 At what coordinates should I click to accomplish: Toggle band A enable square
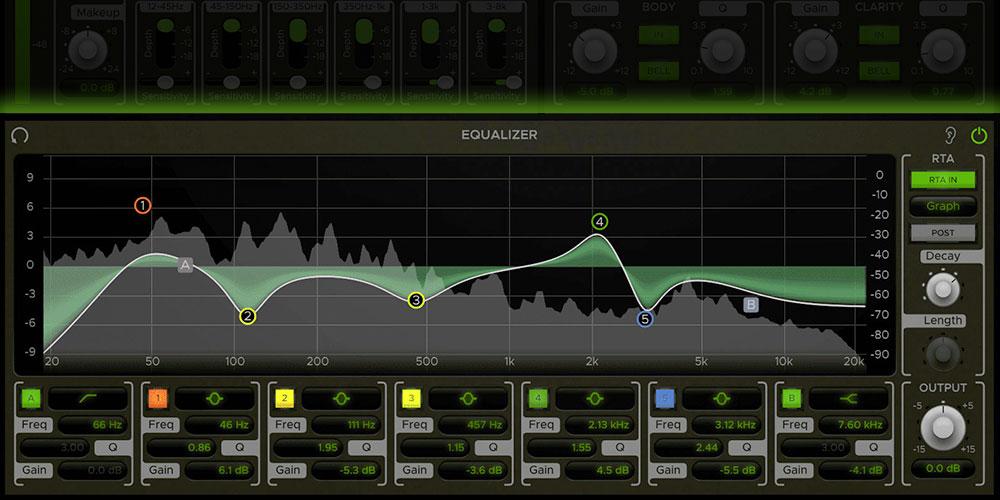[31, 399]
